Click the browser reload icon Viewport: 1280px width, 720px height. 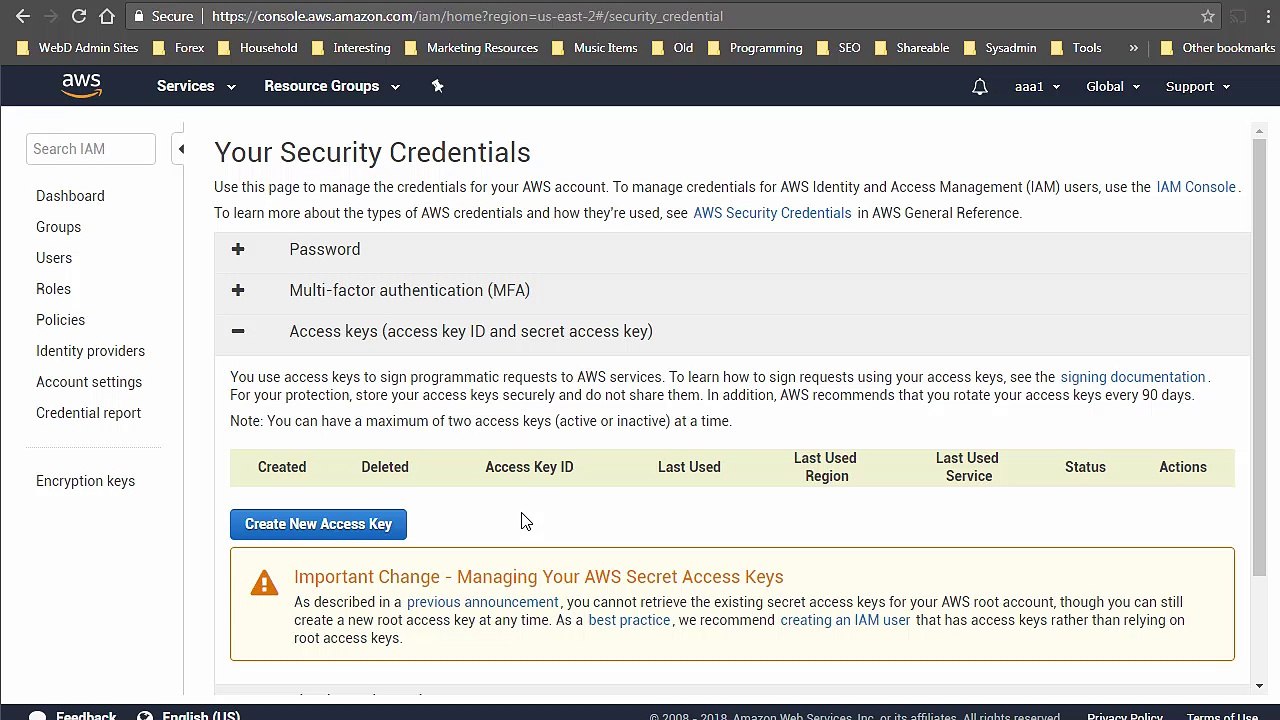pyautogui.click(x=79, y=16)
